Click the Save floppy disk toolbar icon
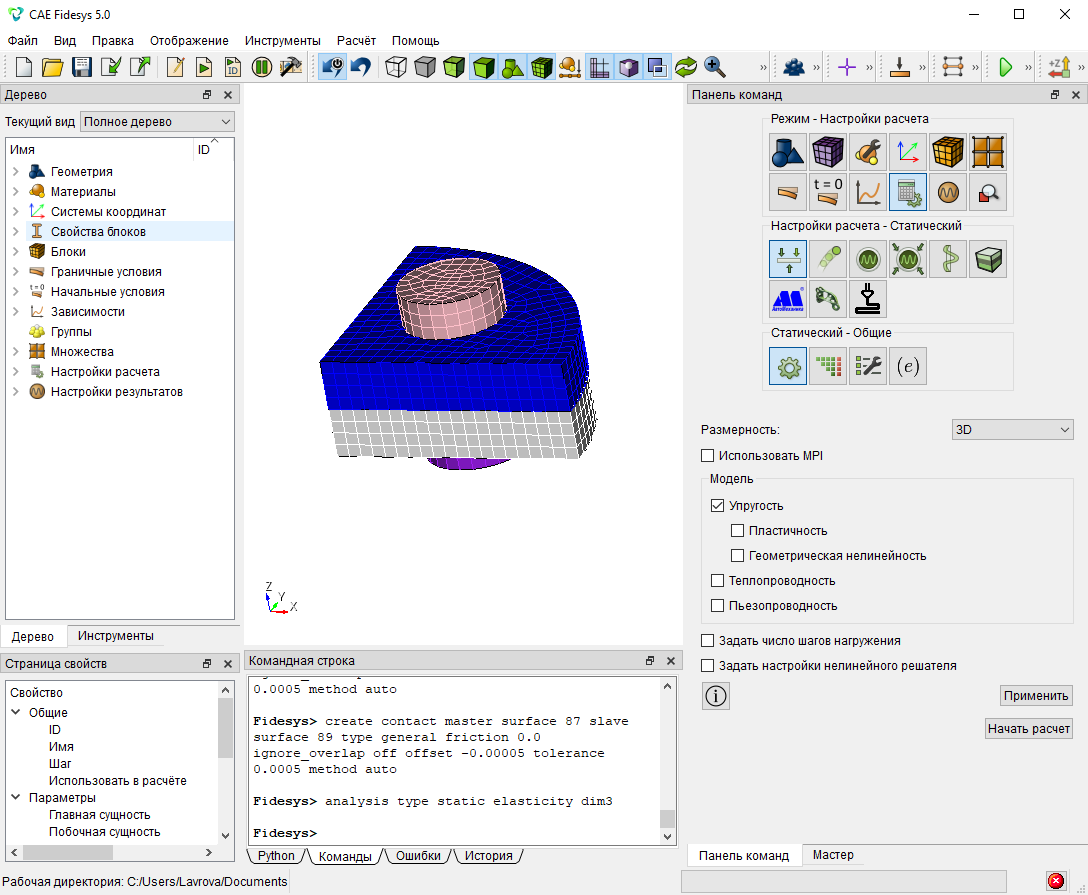 [82, 67]
